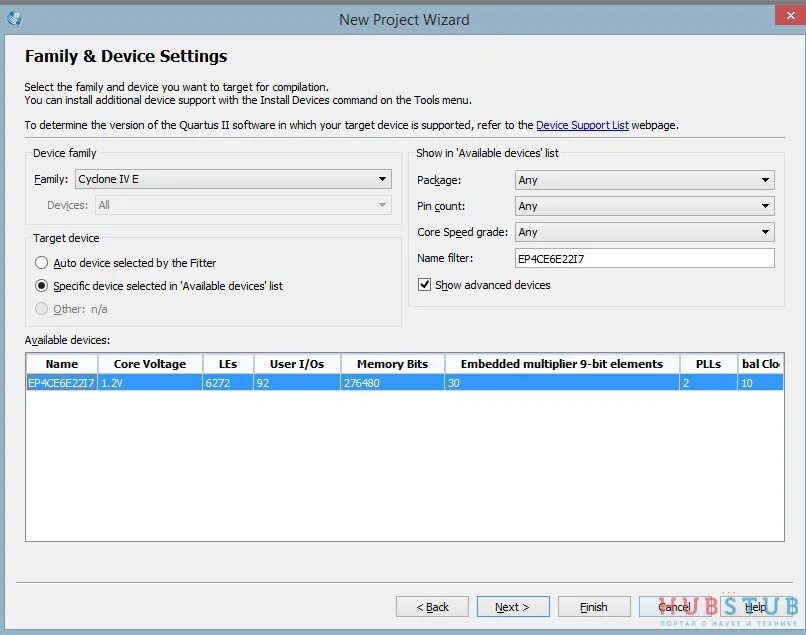Sort devices by the Name column header
The height and width of the screenshot is (635, 806).
62,364
